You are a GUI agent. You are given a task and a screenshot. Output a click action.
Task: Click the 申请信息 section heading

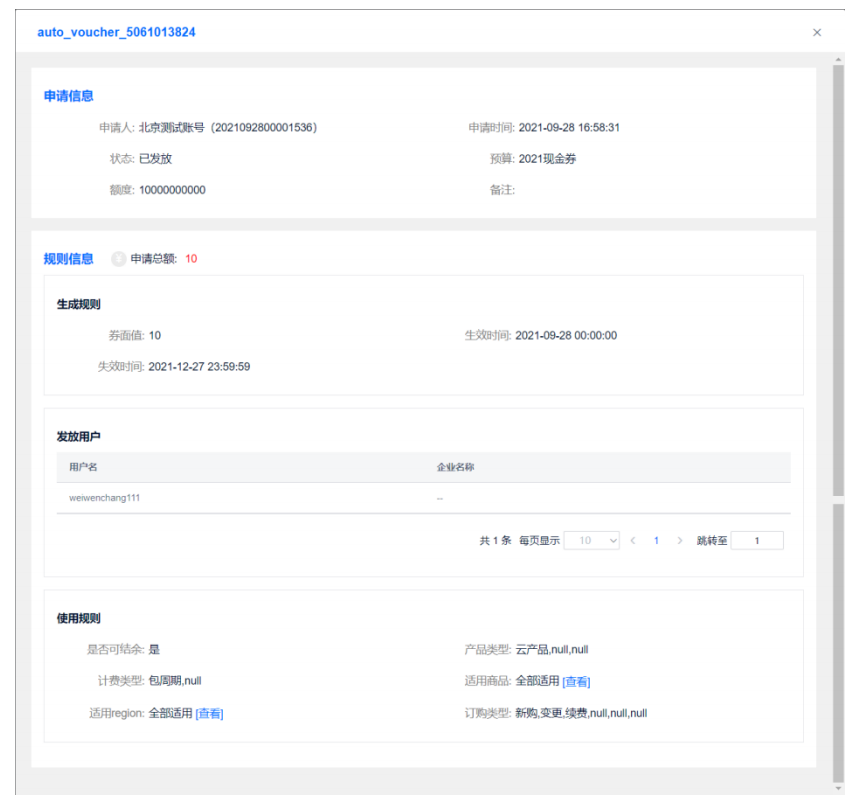[68, 96]
